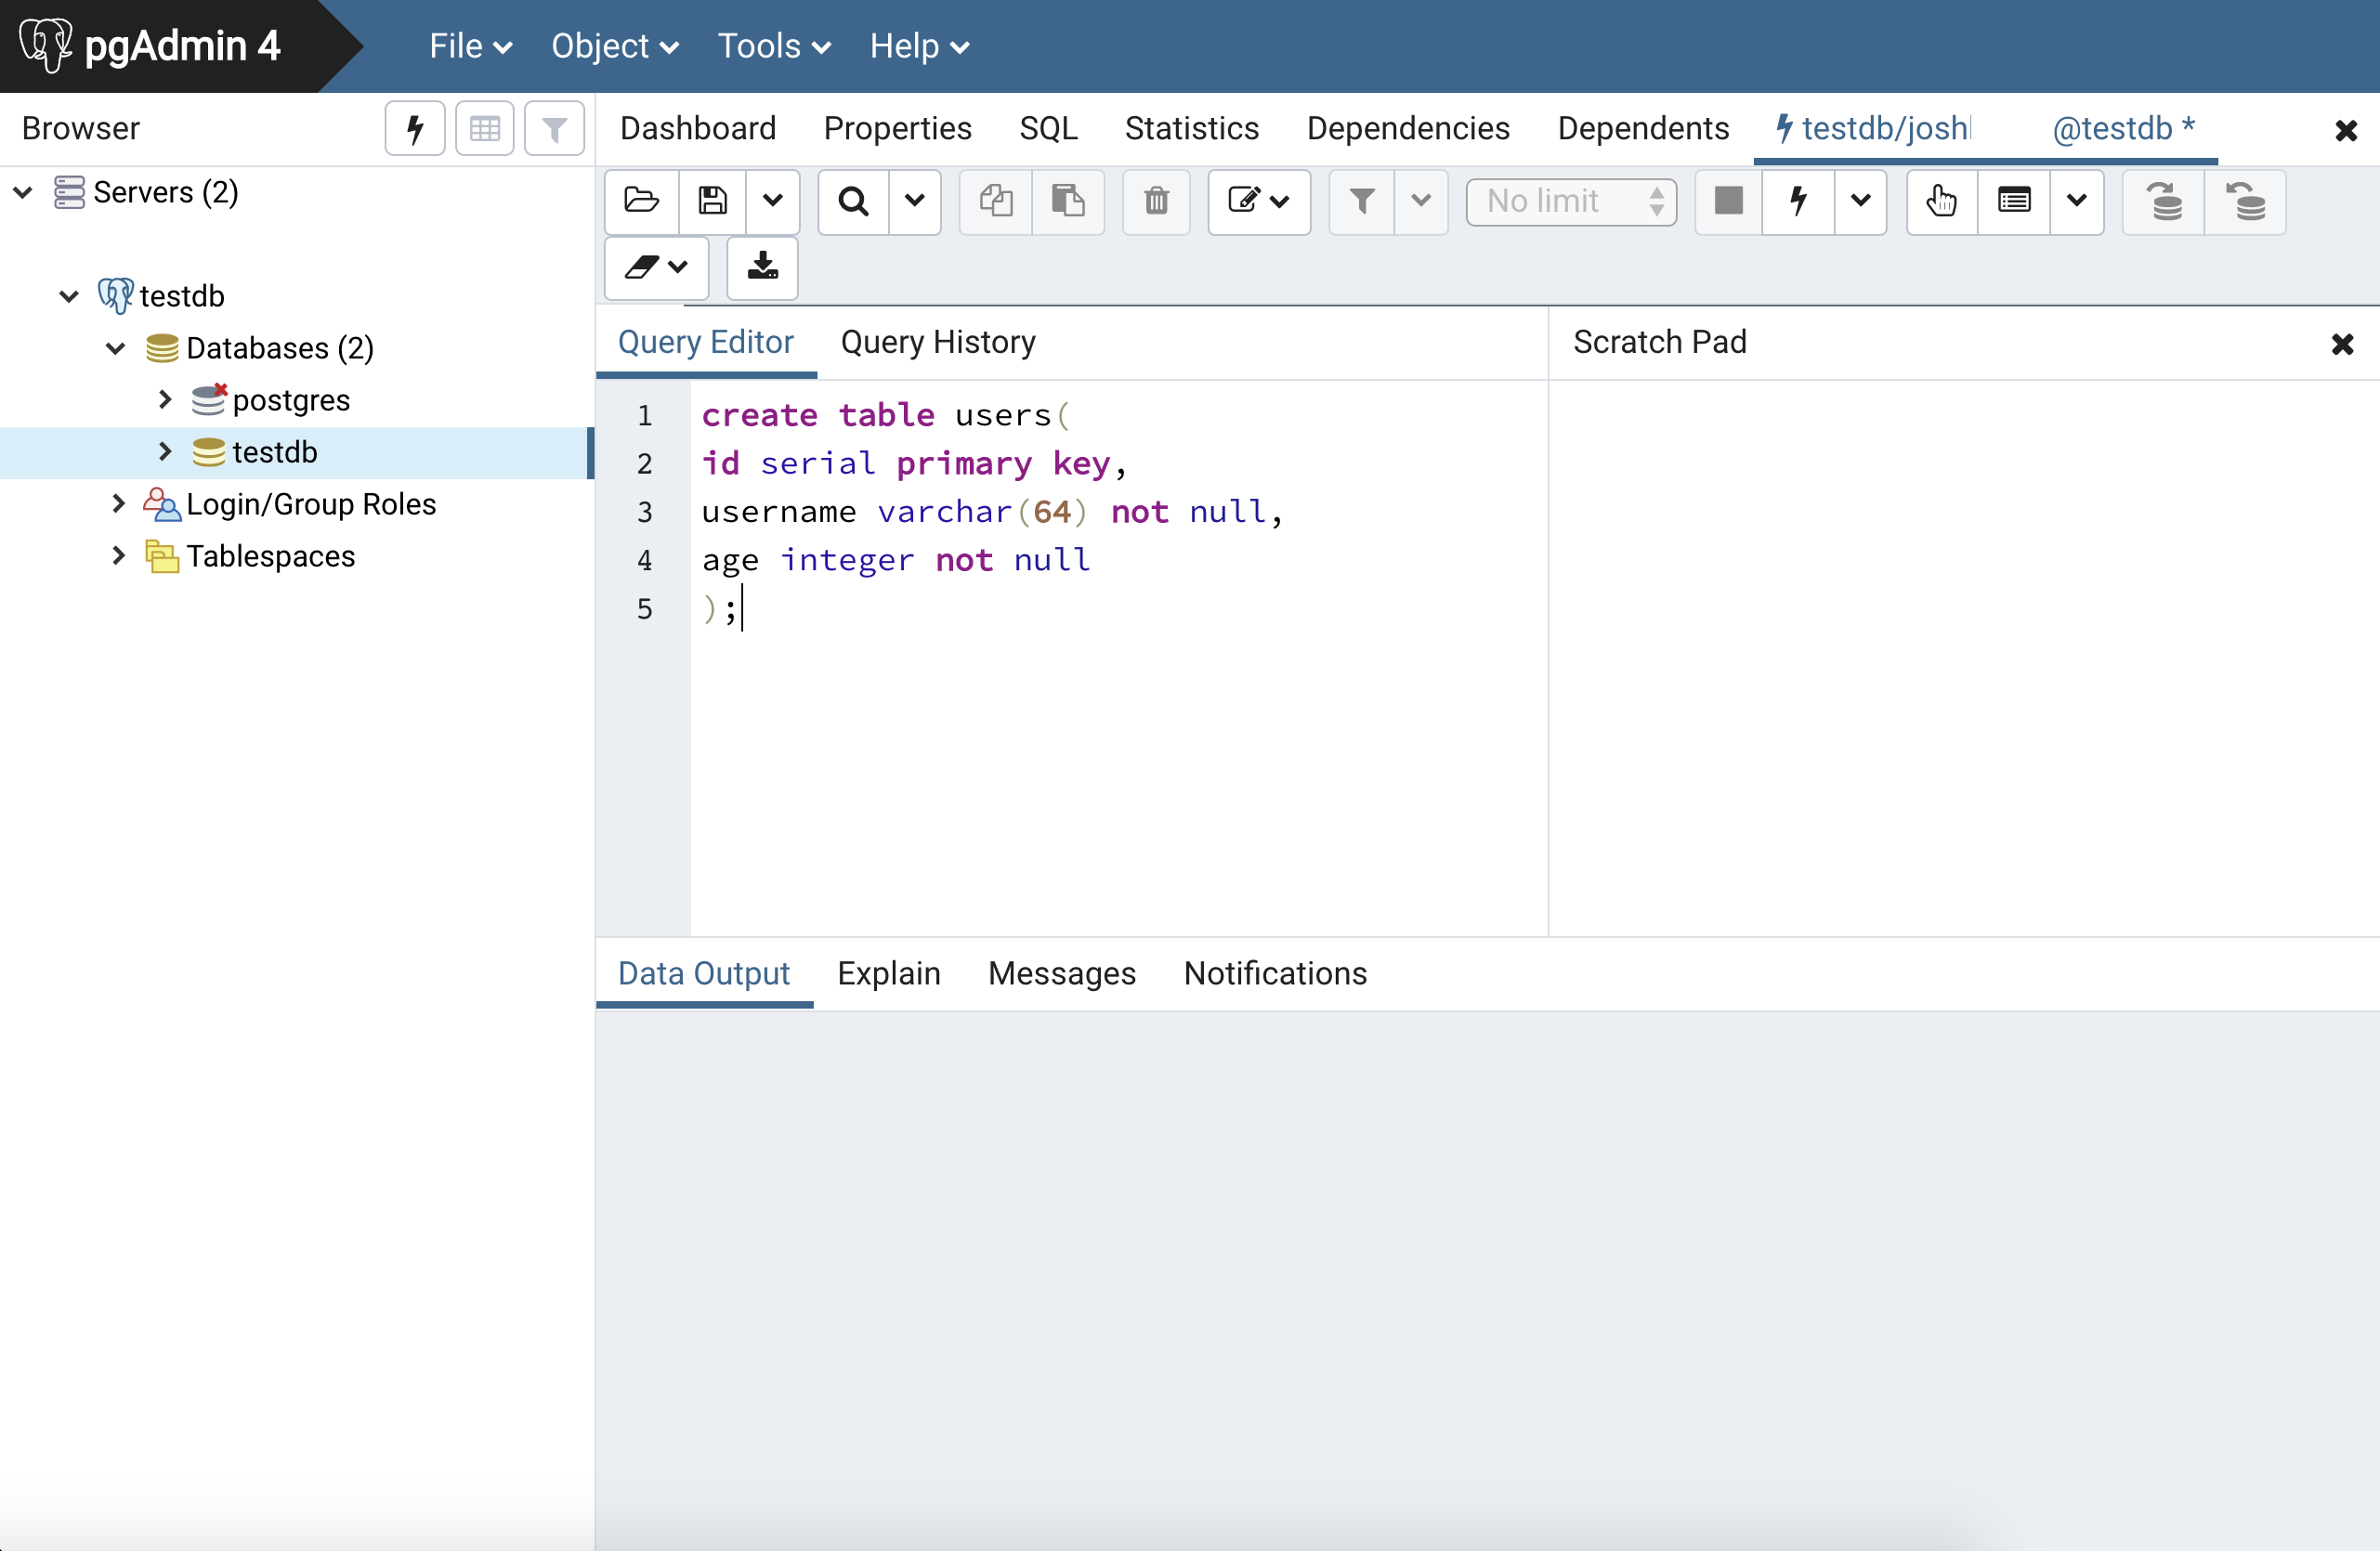Click the Download as CSV icon
2380x1551 pixels.
[x=762, y=267]
